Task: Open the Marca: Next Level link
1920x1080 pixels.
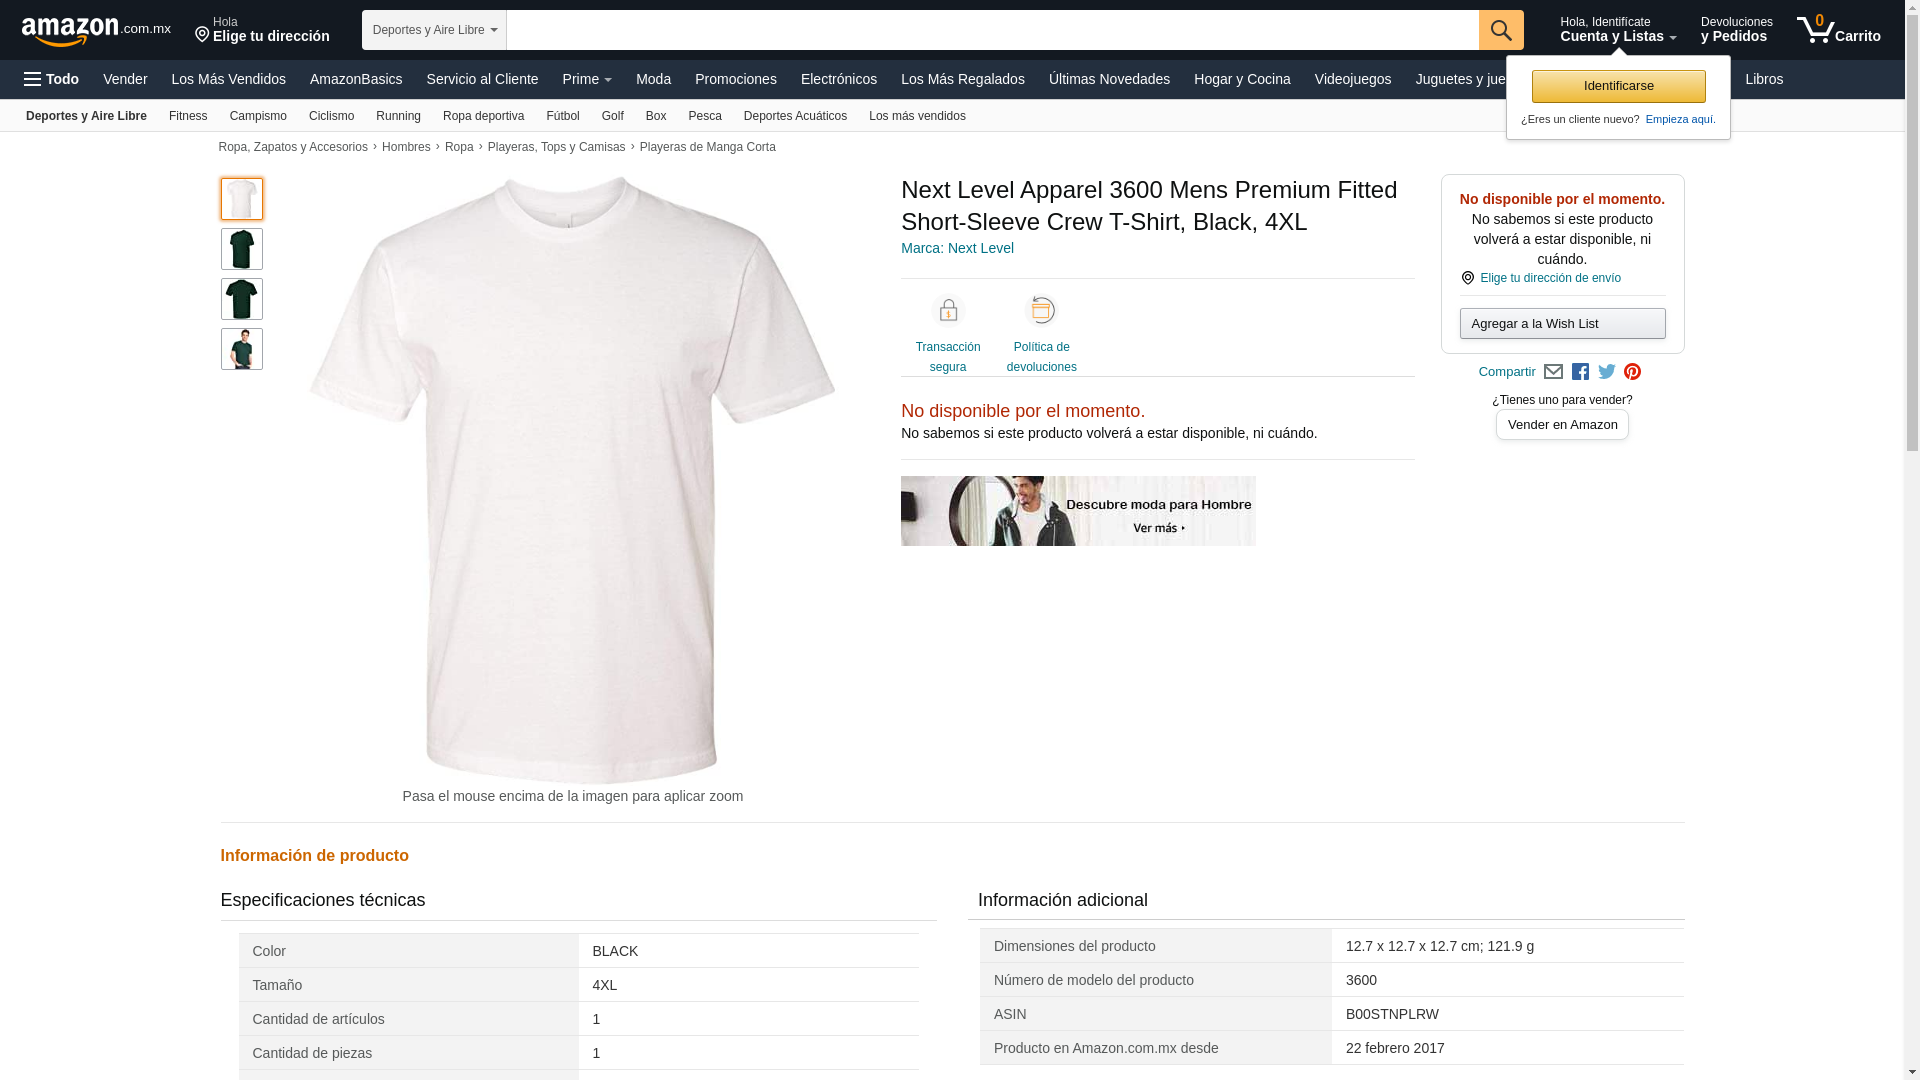Action: click(x=957, y=248)
